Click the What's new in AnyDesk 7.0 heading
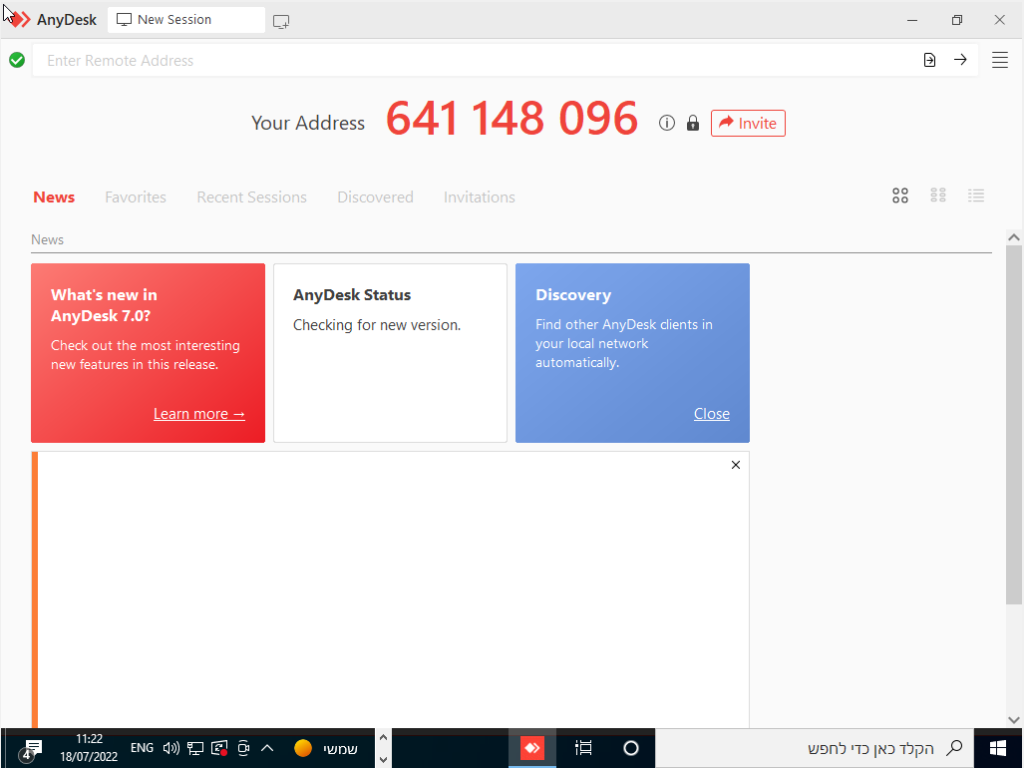This screenshot has height=768, width=1024. click(x=104, y=305)
